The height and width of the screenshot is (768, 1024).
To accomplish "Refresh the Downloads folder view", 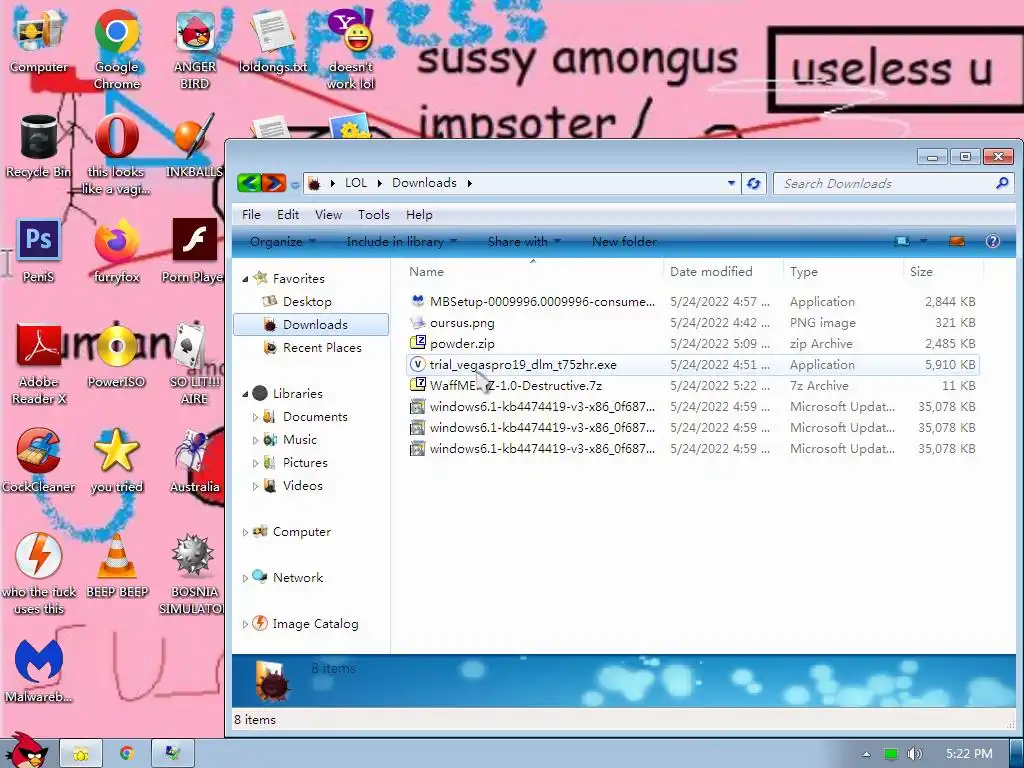I will click(753, 184).
